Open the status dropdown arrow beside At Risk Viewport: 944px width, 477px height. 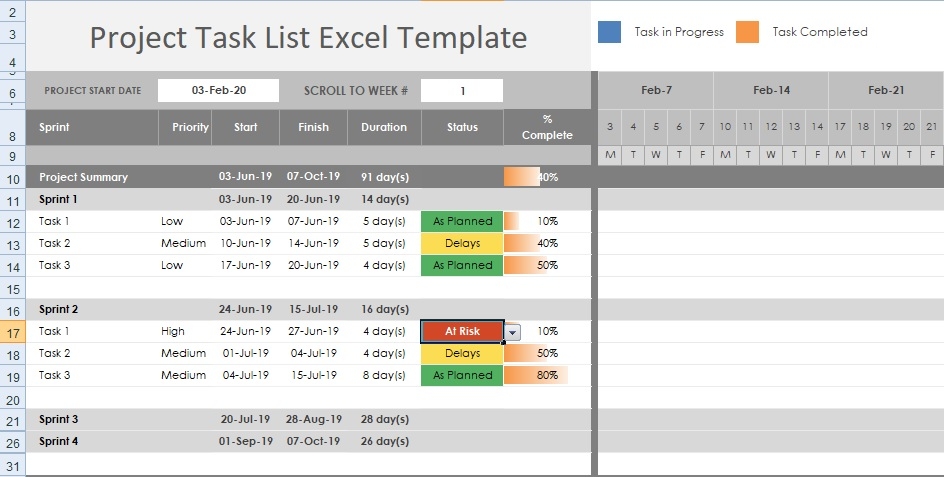point(513,332)
